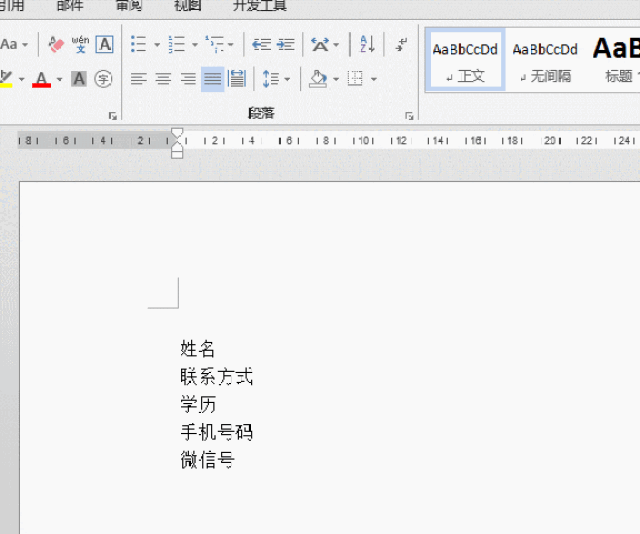Decrease the paragraph indent
This screenshot has height=534, width=640.
tap(261, 44)
